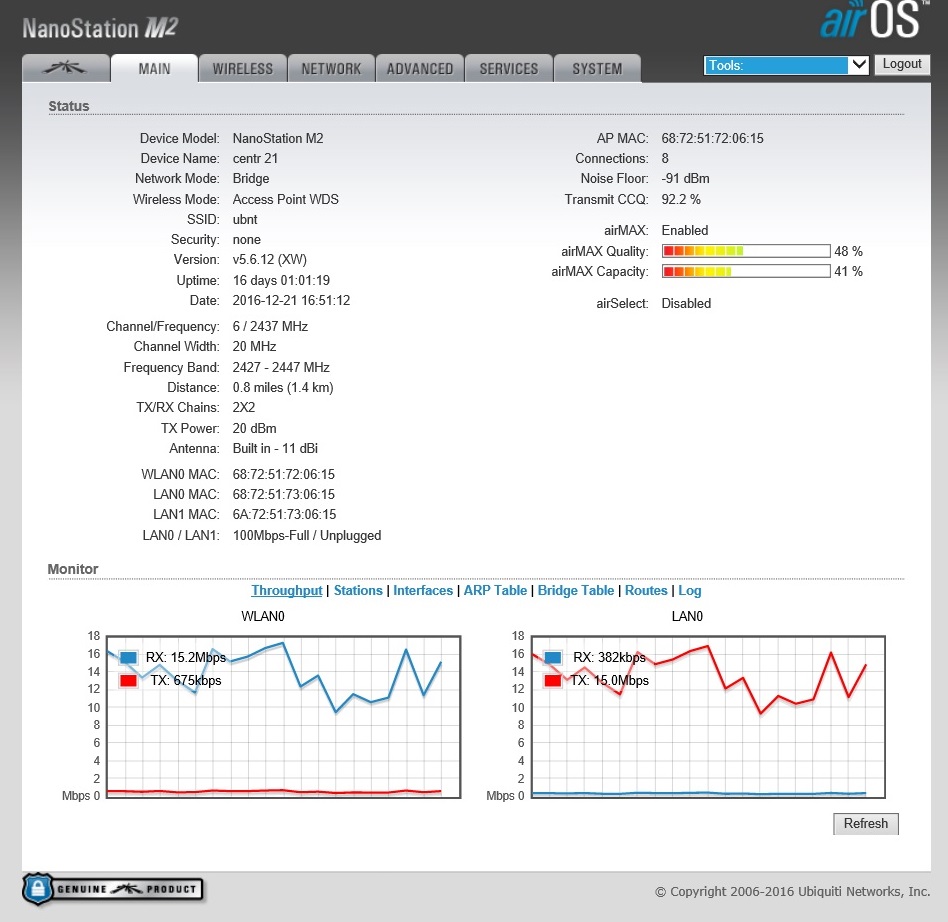This screenshot has width=948, height=922.
Task: Open the NETWORK tab
Action: pyautogui.click(x=331, y=68)
